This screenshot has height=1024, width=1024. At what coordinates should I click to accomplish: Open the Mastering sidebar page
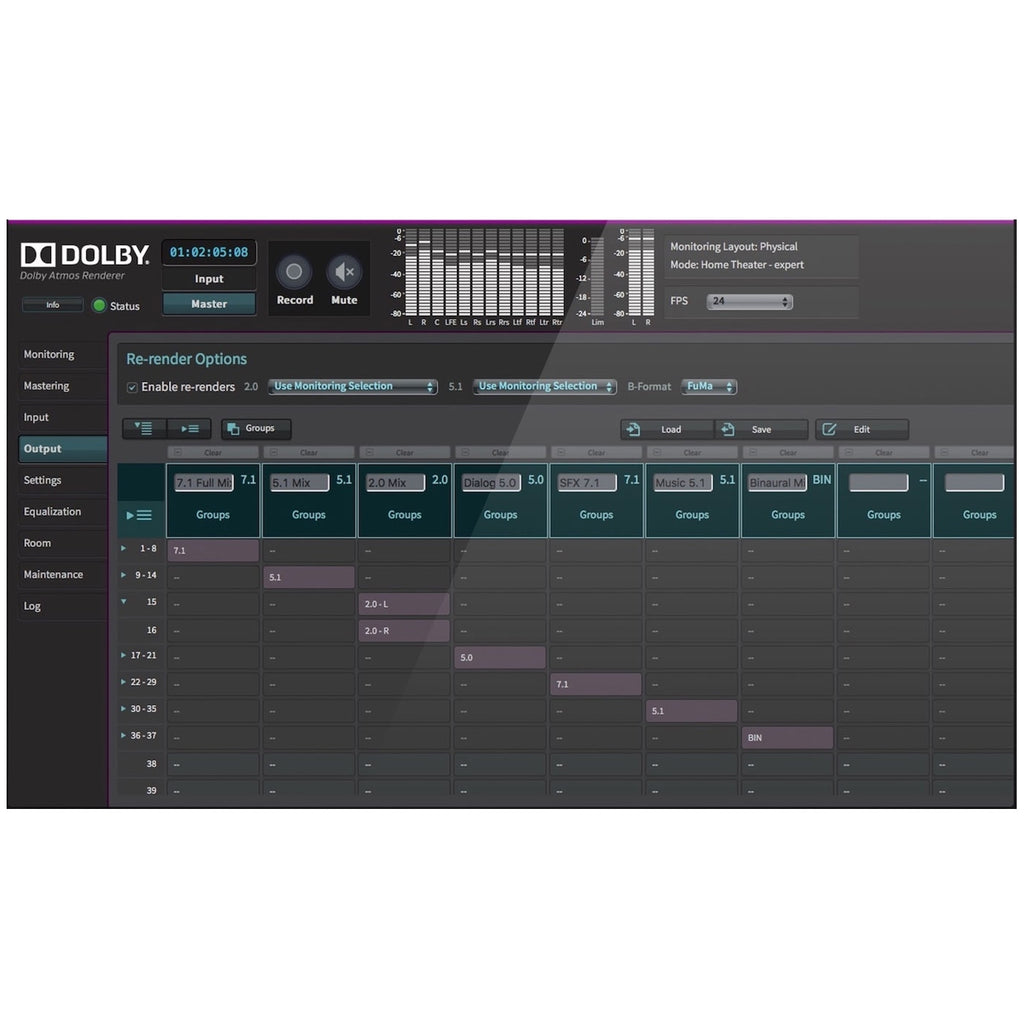click(x=63, y=386)
